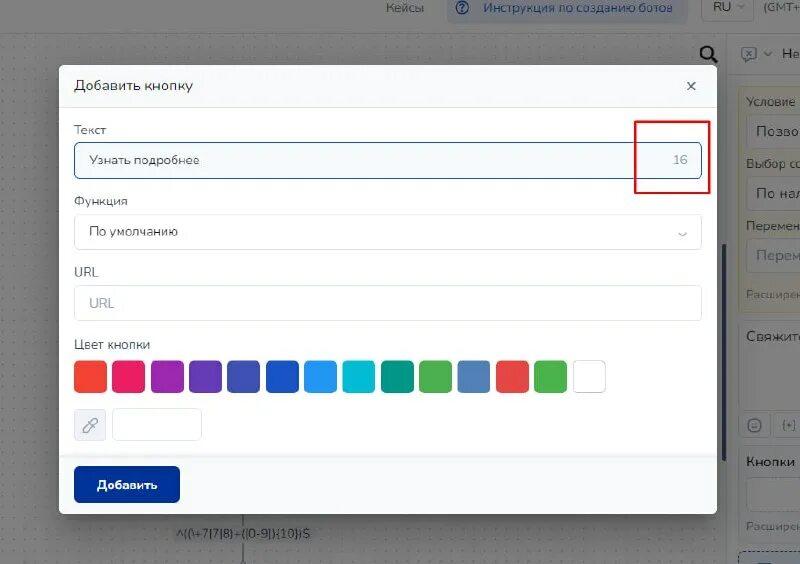Viewport: 800px width, 564px height.
Task: Pick the indigo color swatch
Action: point(243,377)
